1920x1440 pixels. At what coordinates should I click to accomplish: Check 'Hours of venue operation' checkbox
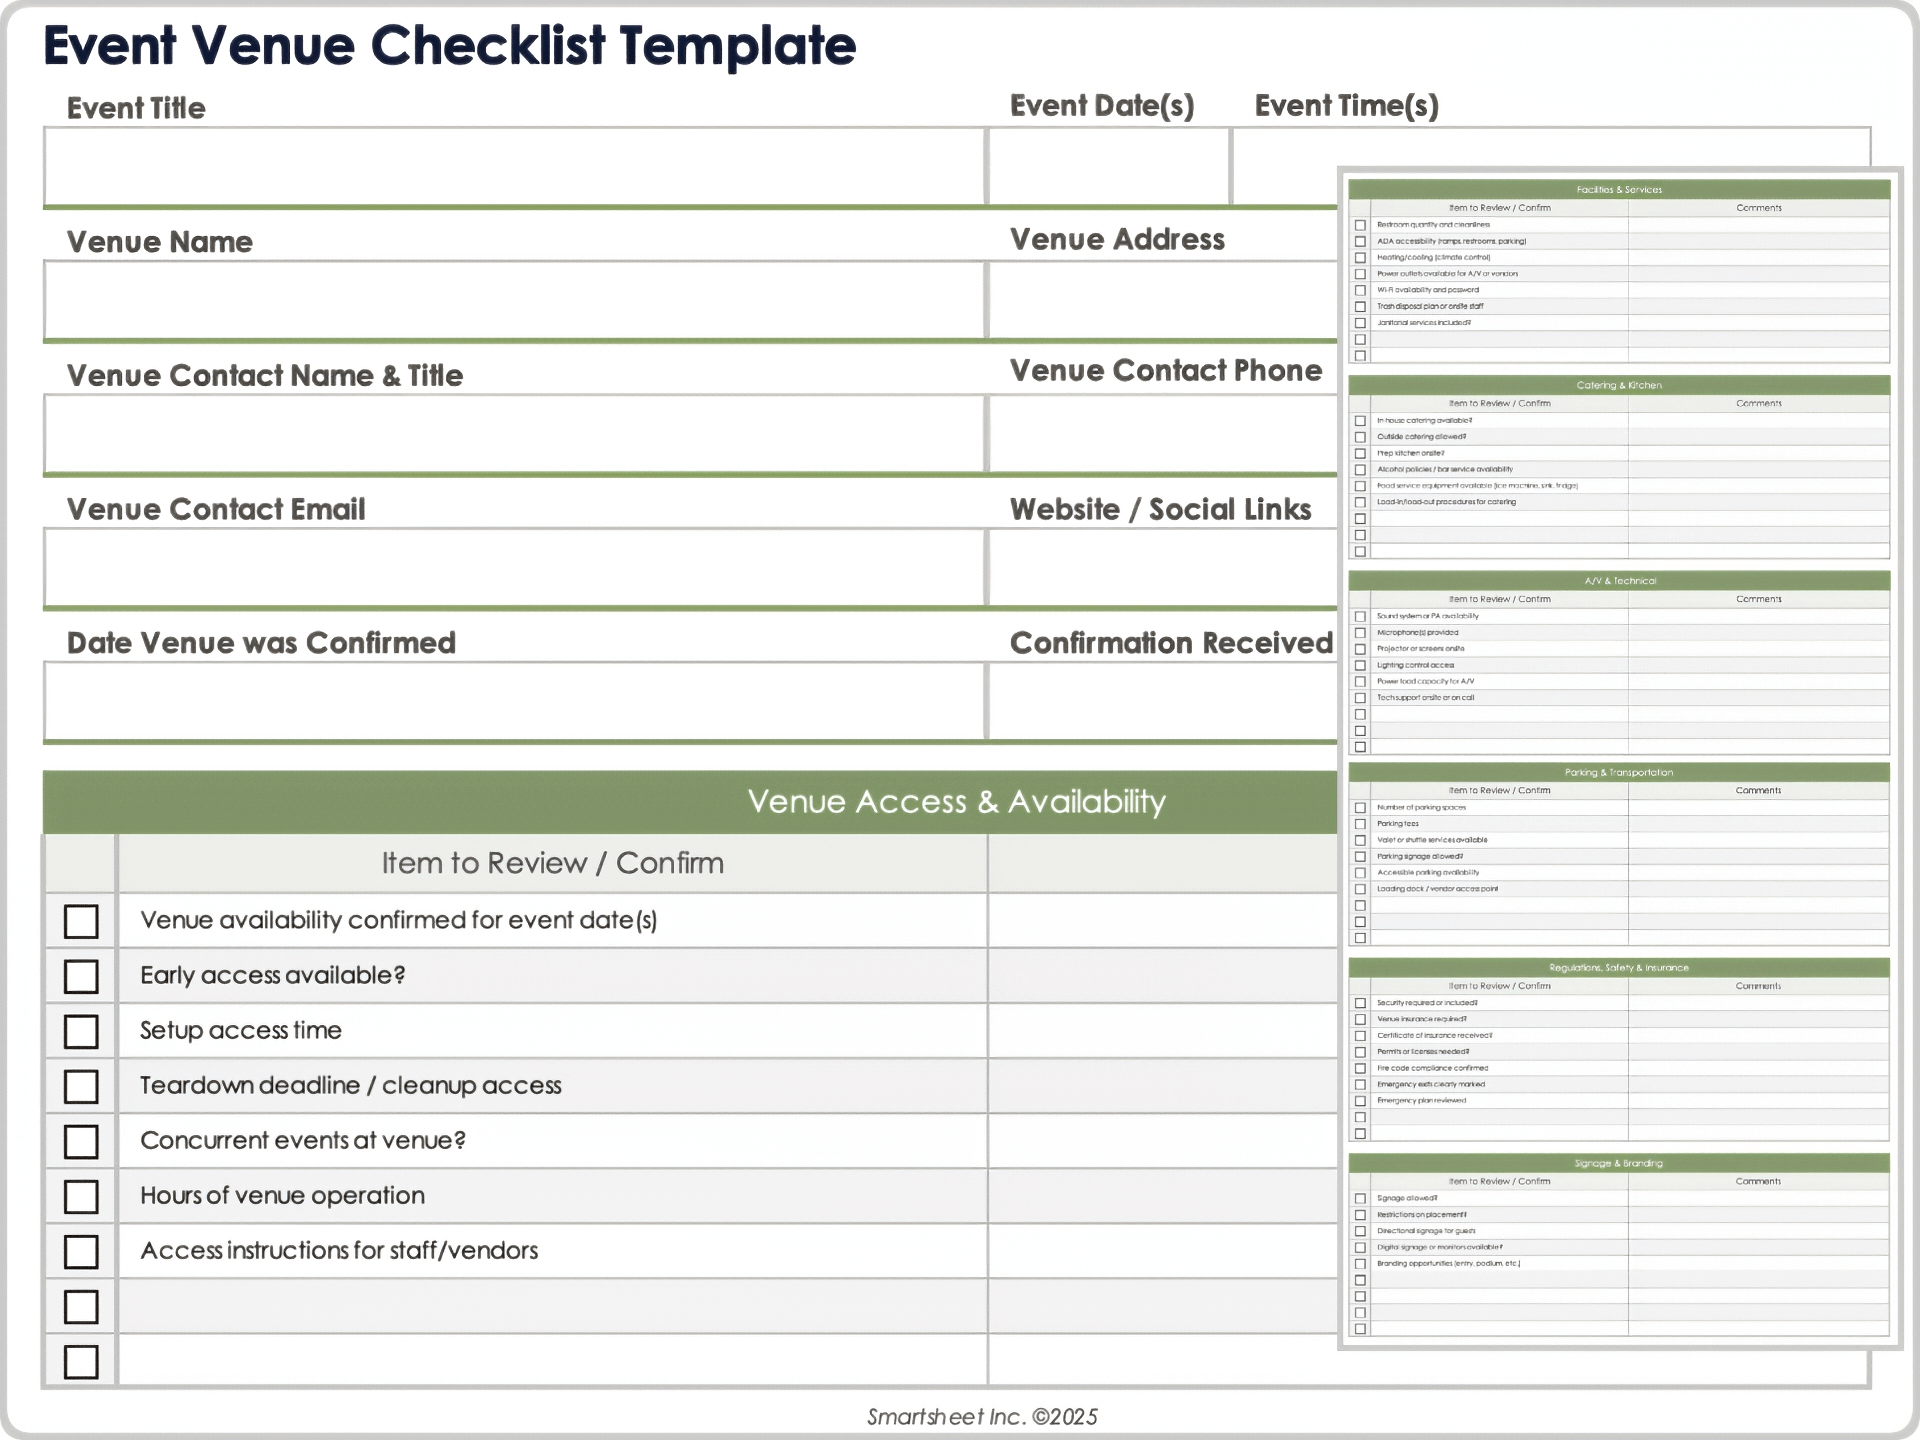(81, 1196)
